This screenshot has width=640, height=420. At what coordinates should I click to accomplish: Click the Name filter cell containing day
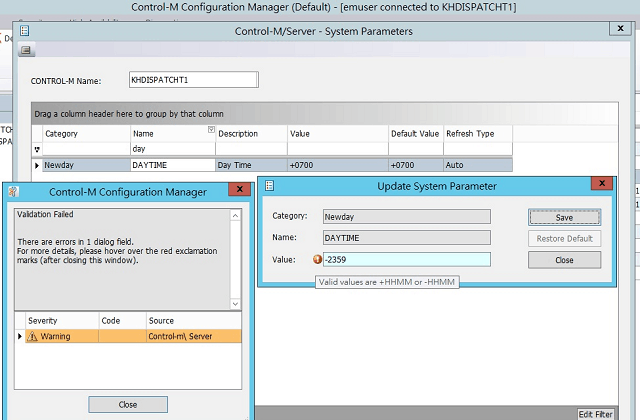[173, 149]
